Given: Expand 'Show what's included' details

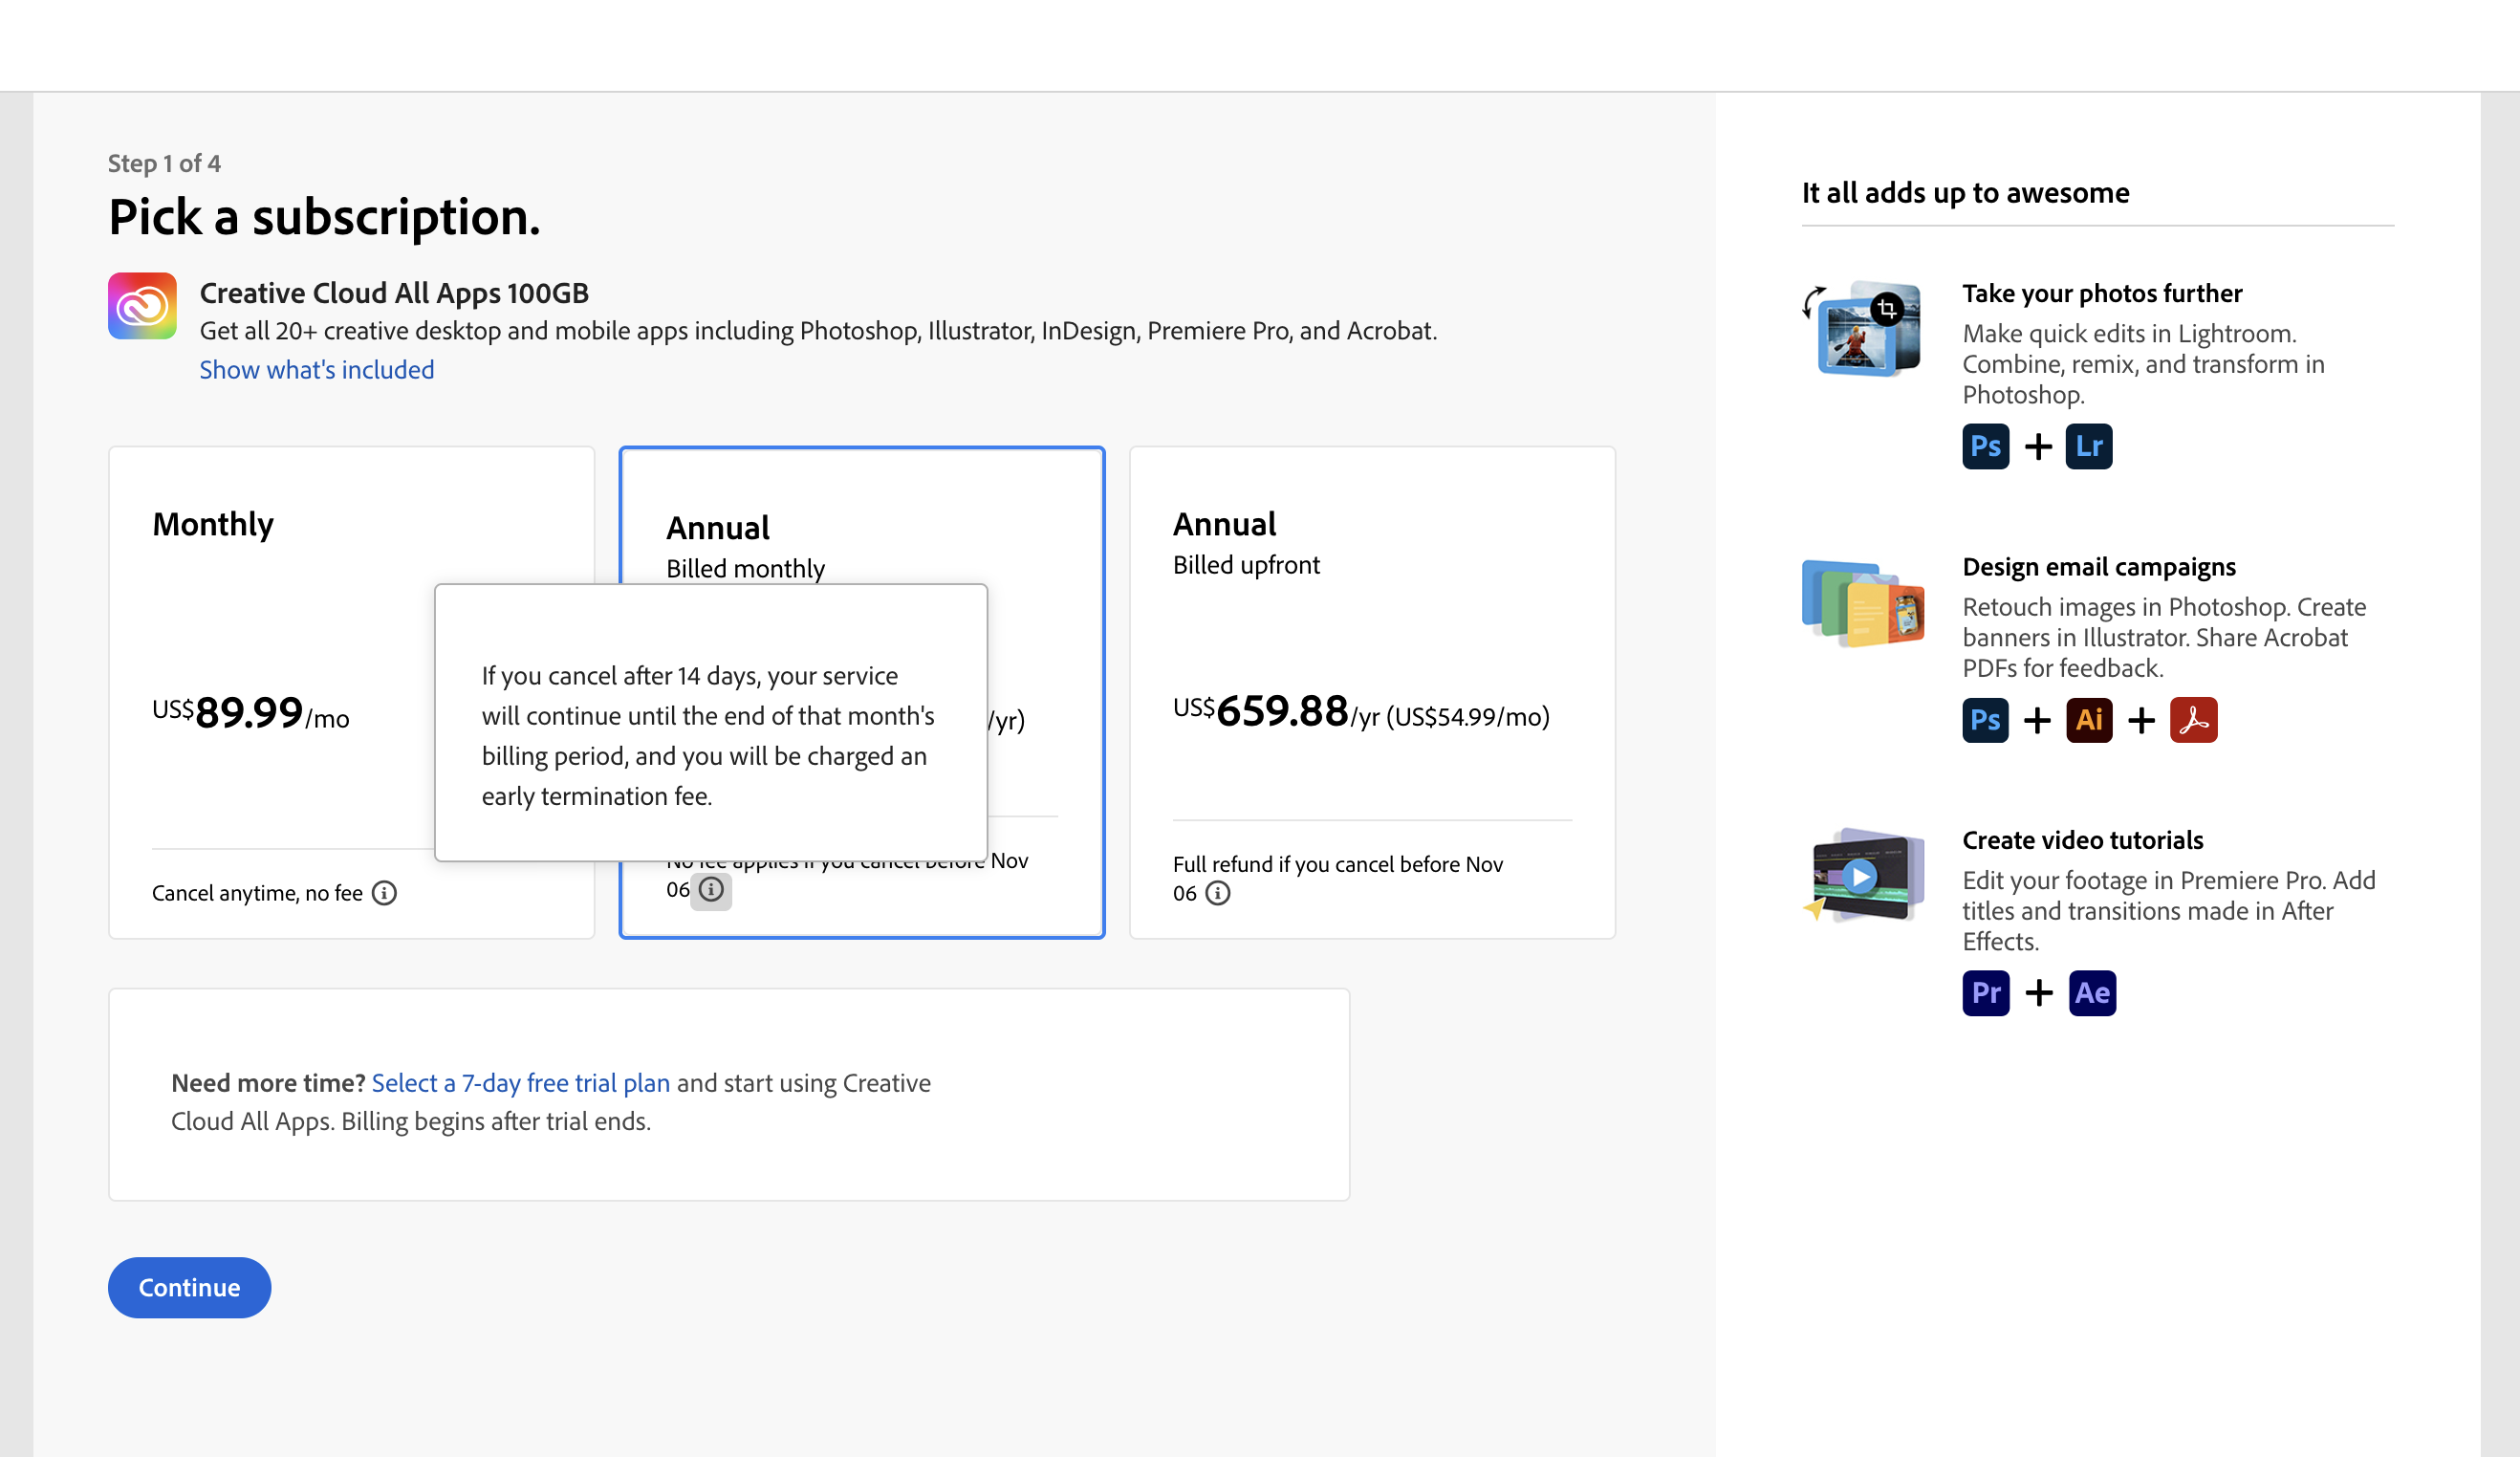Looking at the screenshot, I should tap(316, 370).
